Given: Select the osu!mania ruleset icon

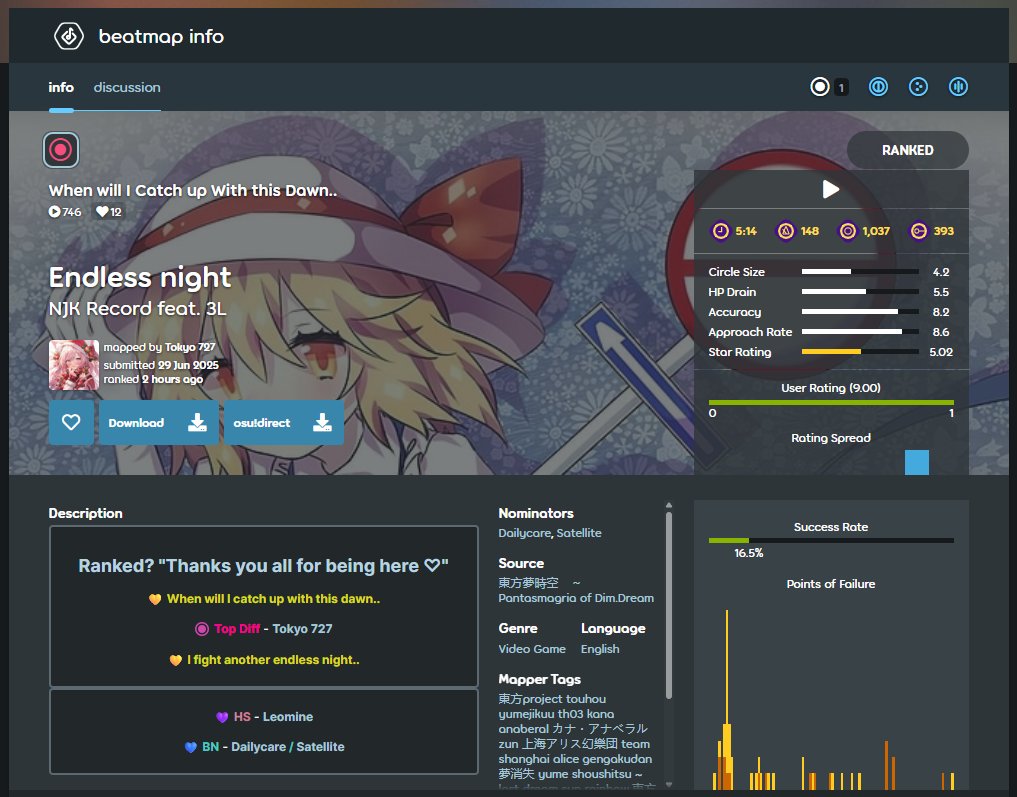Looking at the screenshot, I should [959, 87].
